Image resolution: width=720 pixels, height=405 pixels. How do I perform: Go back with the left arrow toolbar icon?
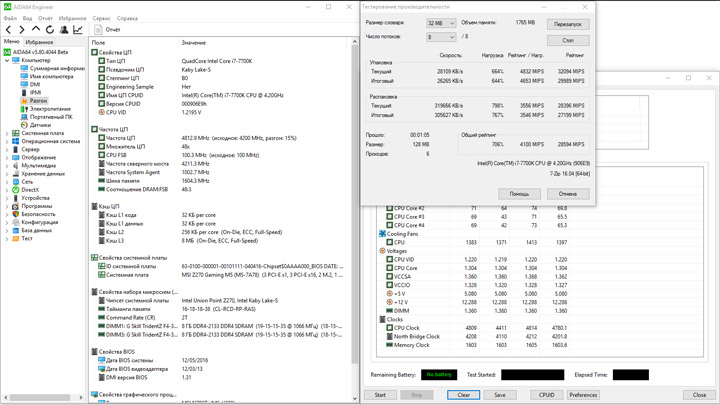(8, 30)
